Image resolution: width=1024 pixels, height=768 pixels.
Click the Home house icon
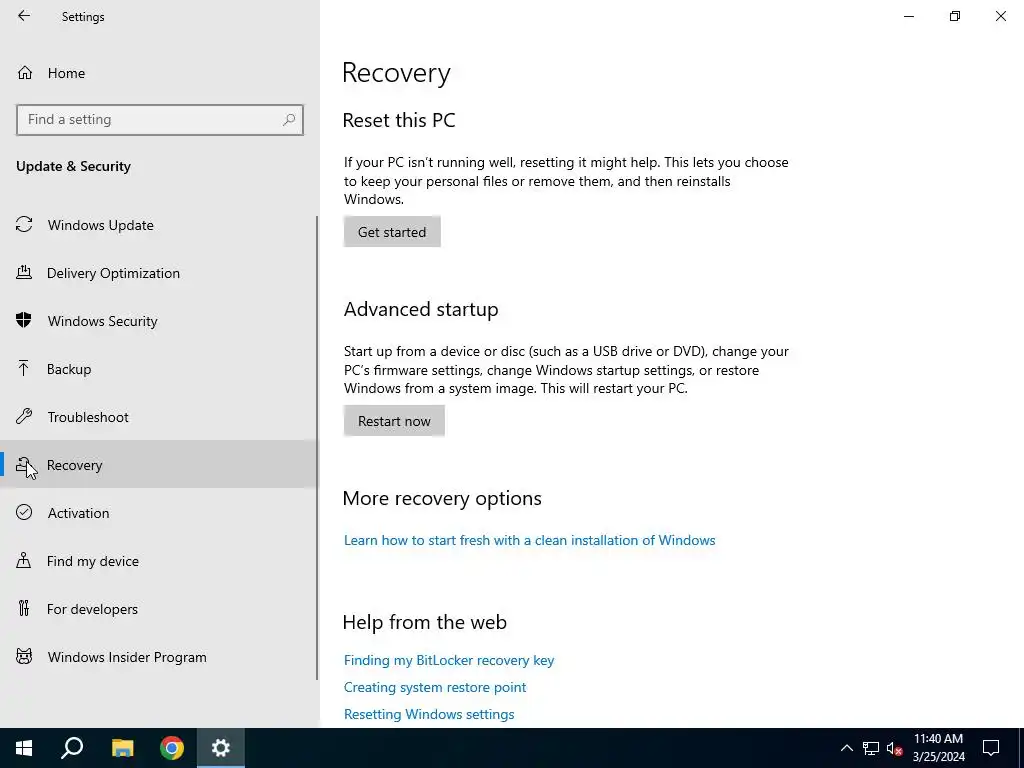click(x=25, y=72)
